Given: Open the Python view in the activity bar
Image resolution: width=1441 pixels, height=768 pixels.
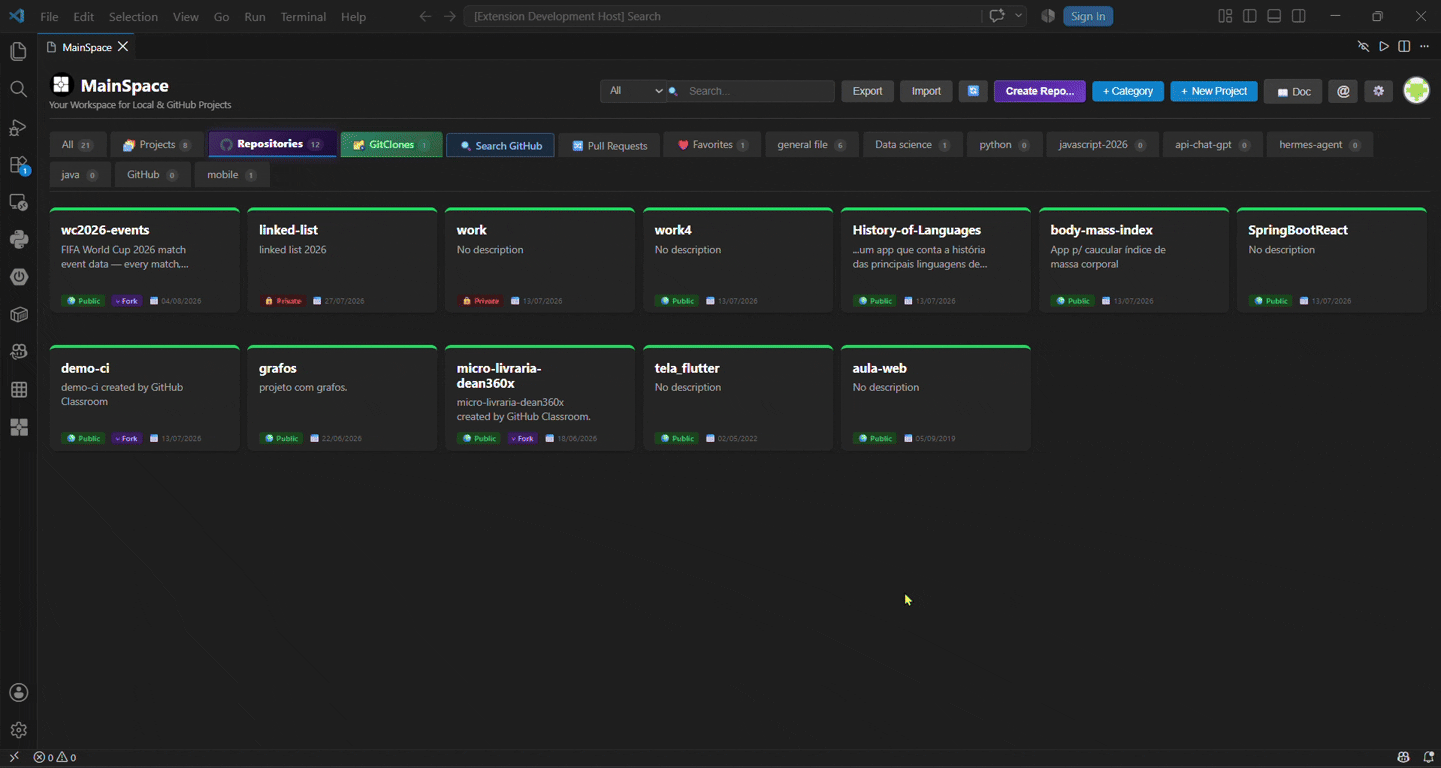Looking at the screenshot, I should (x=18, y=240).
